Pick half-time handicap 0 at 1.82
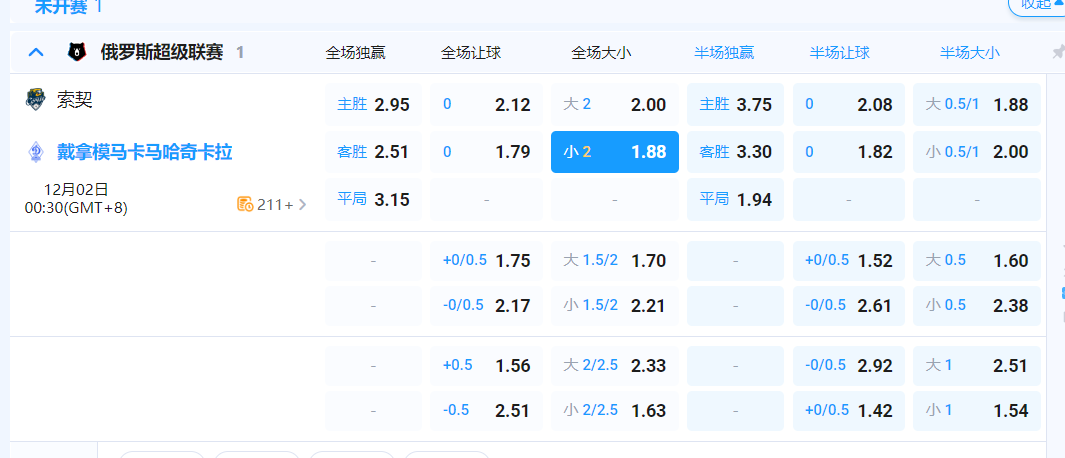 click(849, 152)
